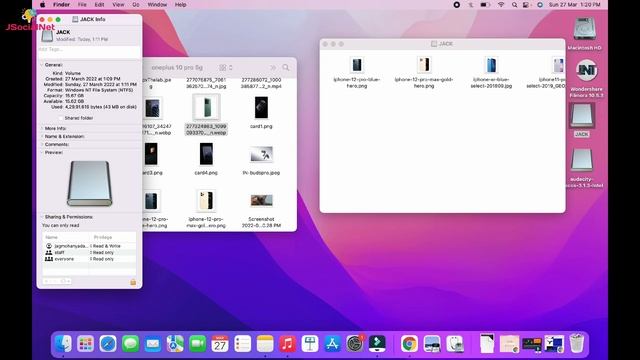
Task: Click battery status in menu bar
Action: (x=485, y=5)
